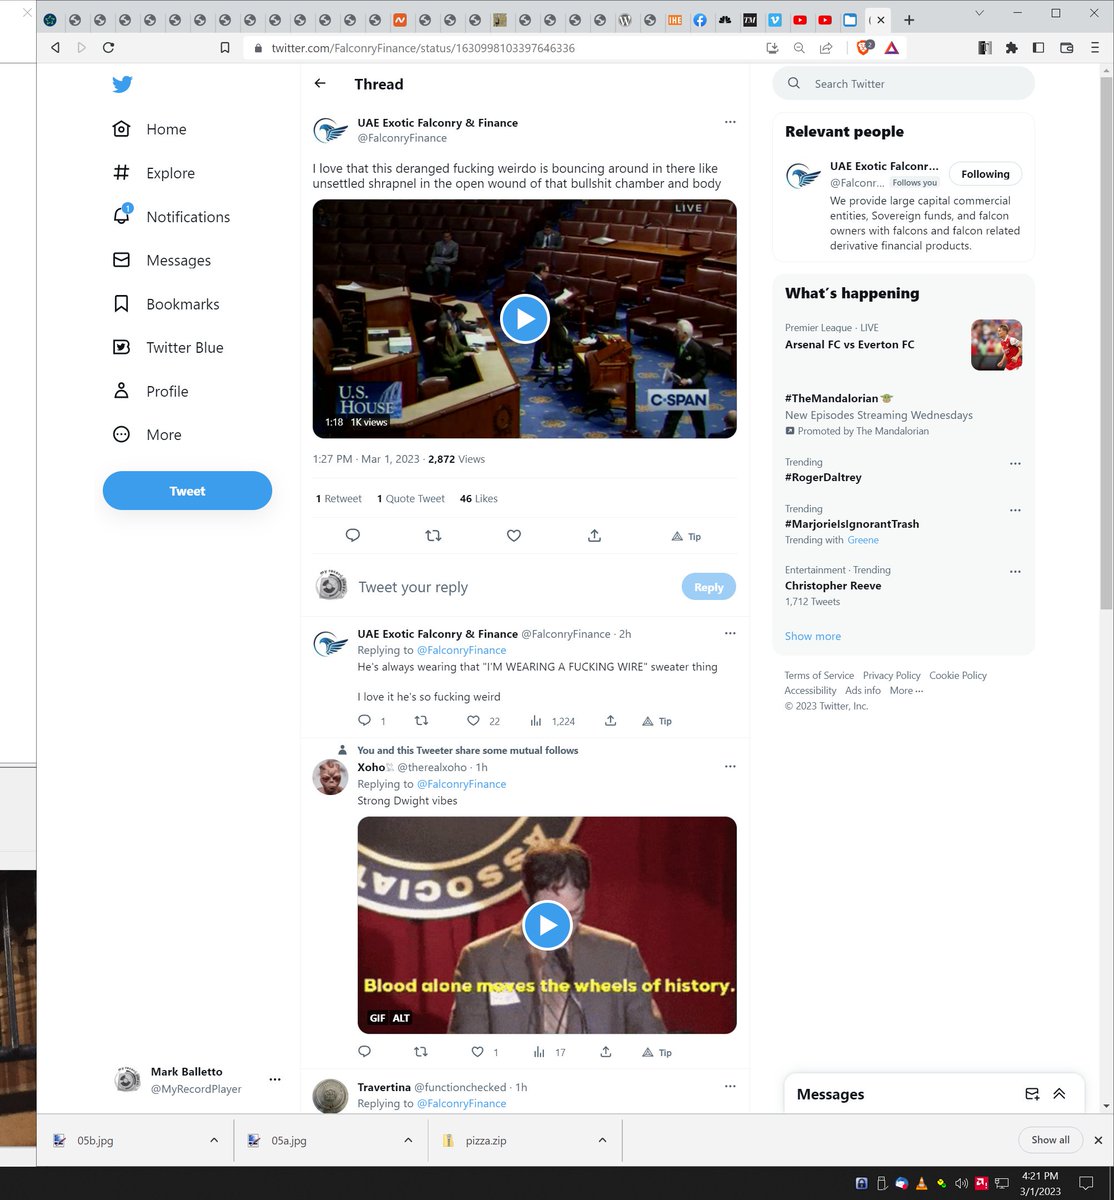The width and height of the screenshot is (1114, 1200).
Task: Open the More menu in sidebar
Action: [x=147, y=435]
